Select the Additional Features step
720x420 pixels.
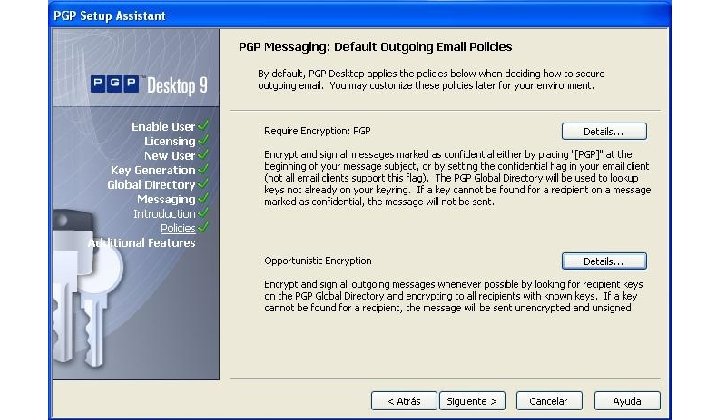142,243
